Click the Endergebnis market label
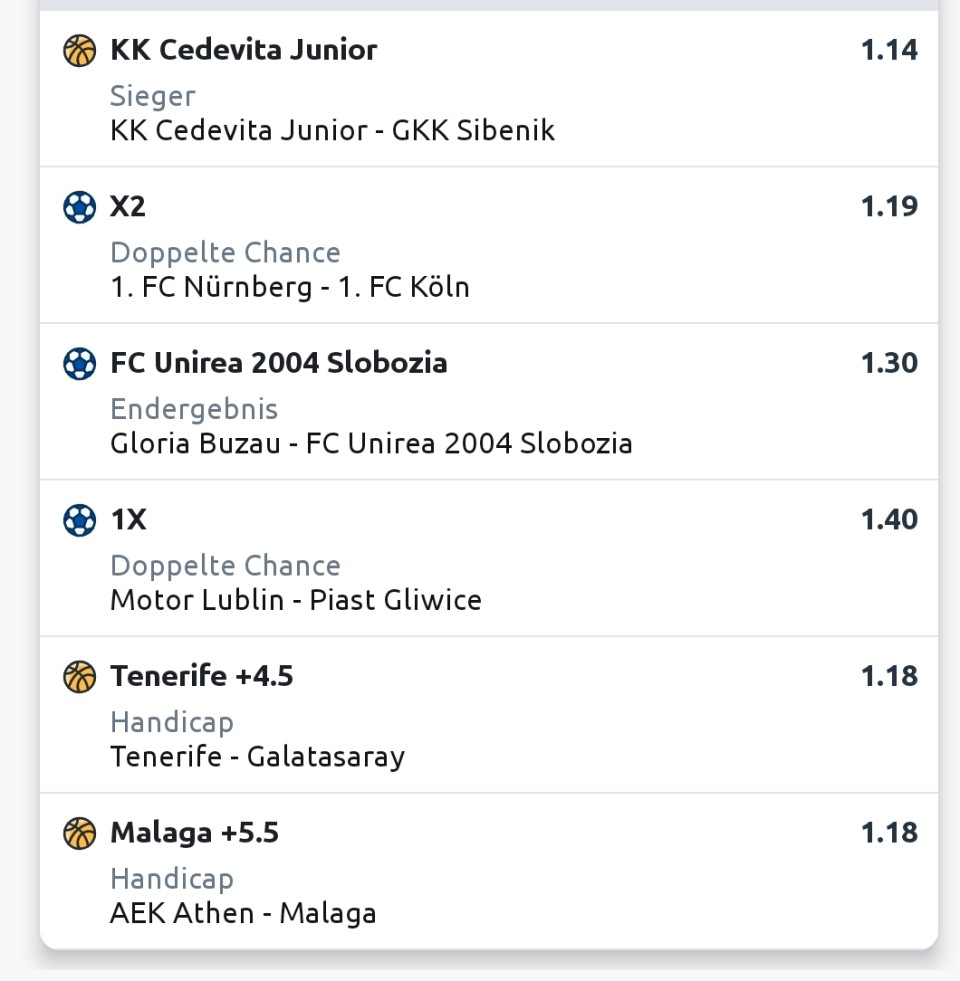960x981 pixels. pyautogui.click(x=194, y=410)
